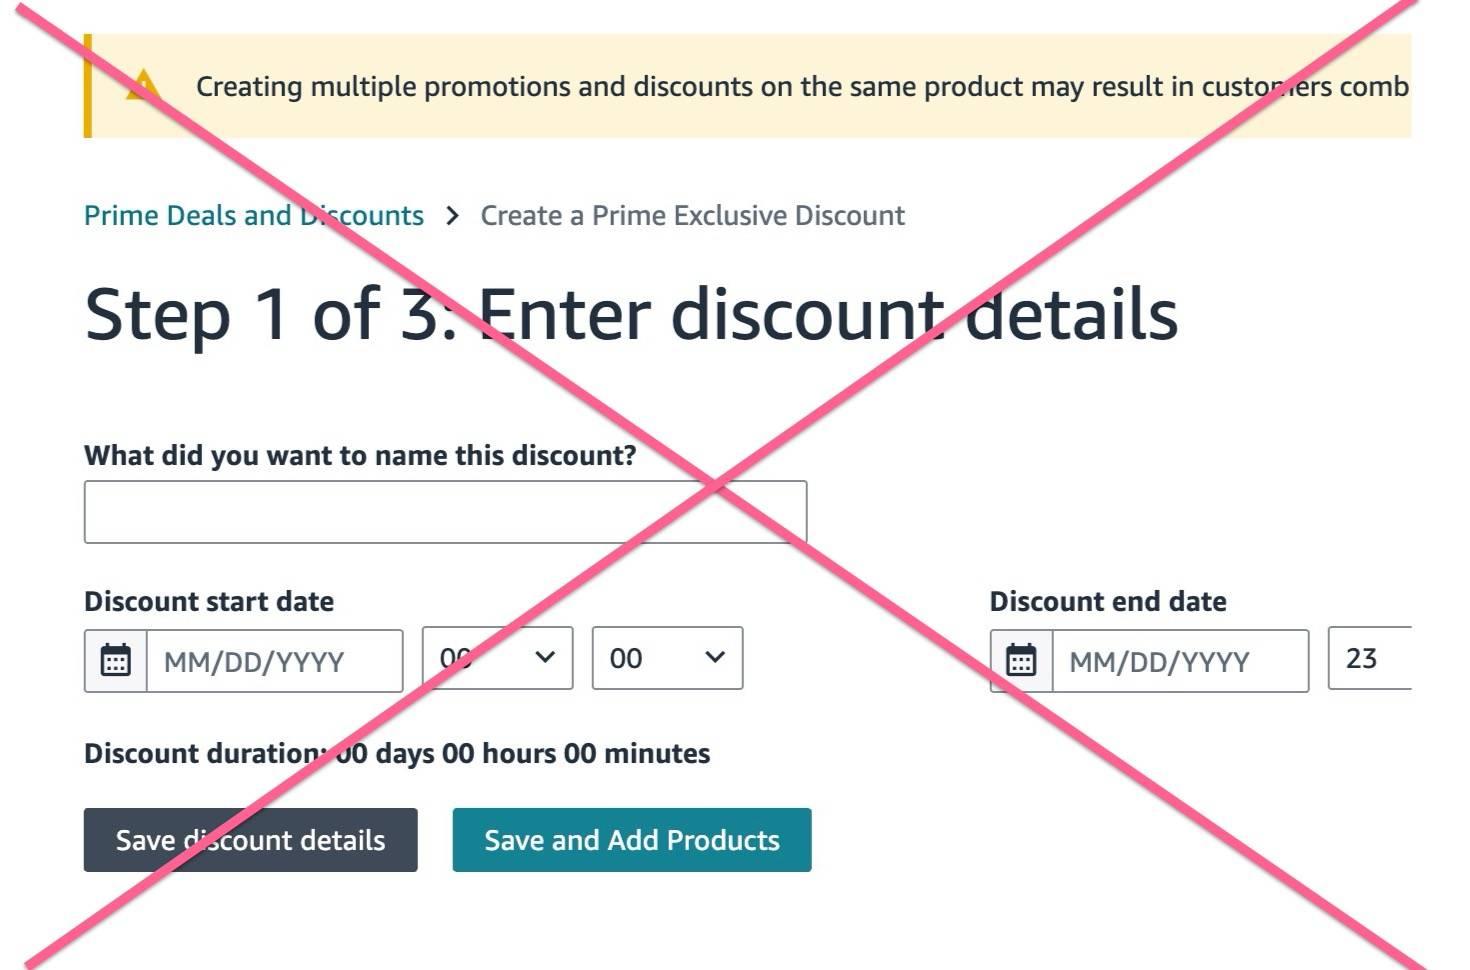Viewport: 1470px width, 970px height.
Task: Click the yellow warning triangle icon
Action: pyautogui.click(x=143, y=85)
